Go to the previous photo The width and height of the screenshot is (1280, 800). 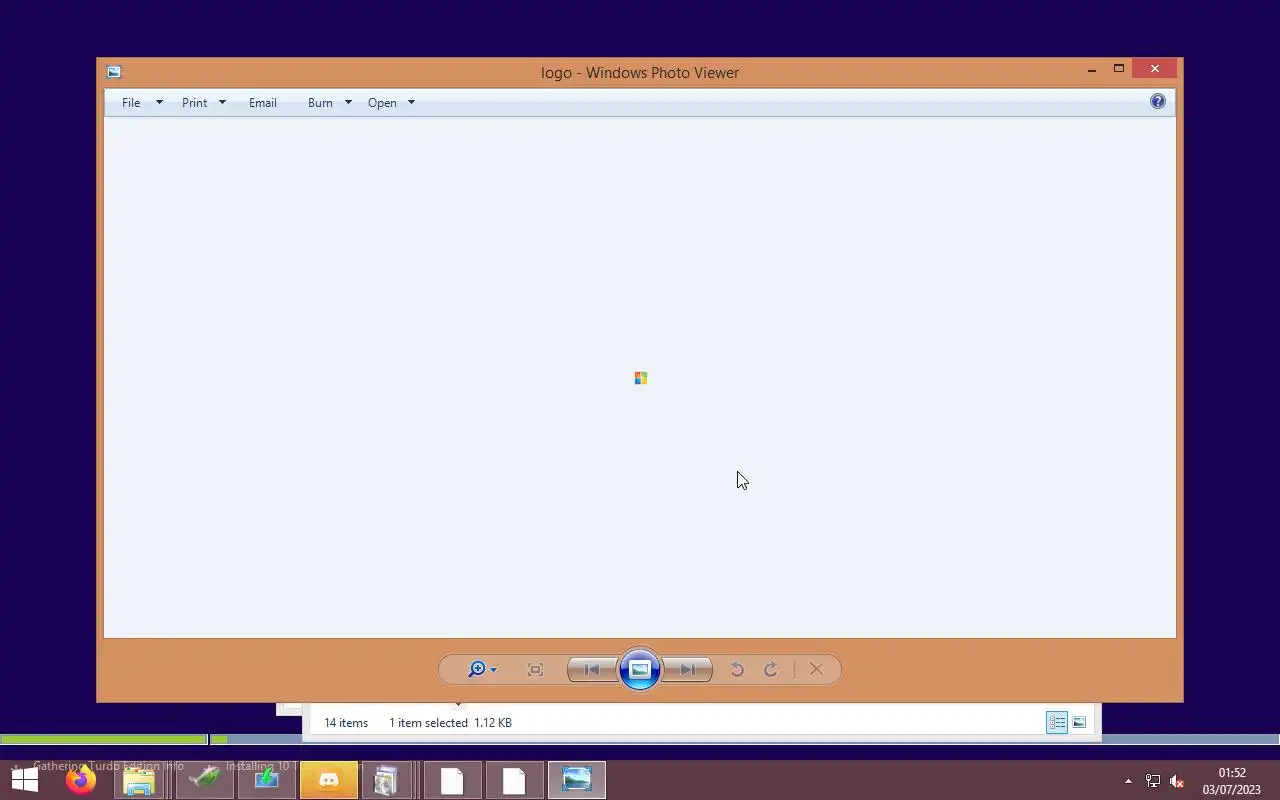point(592,670)
